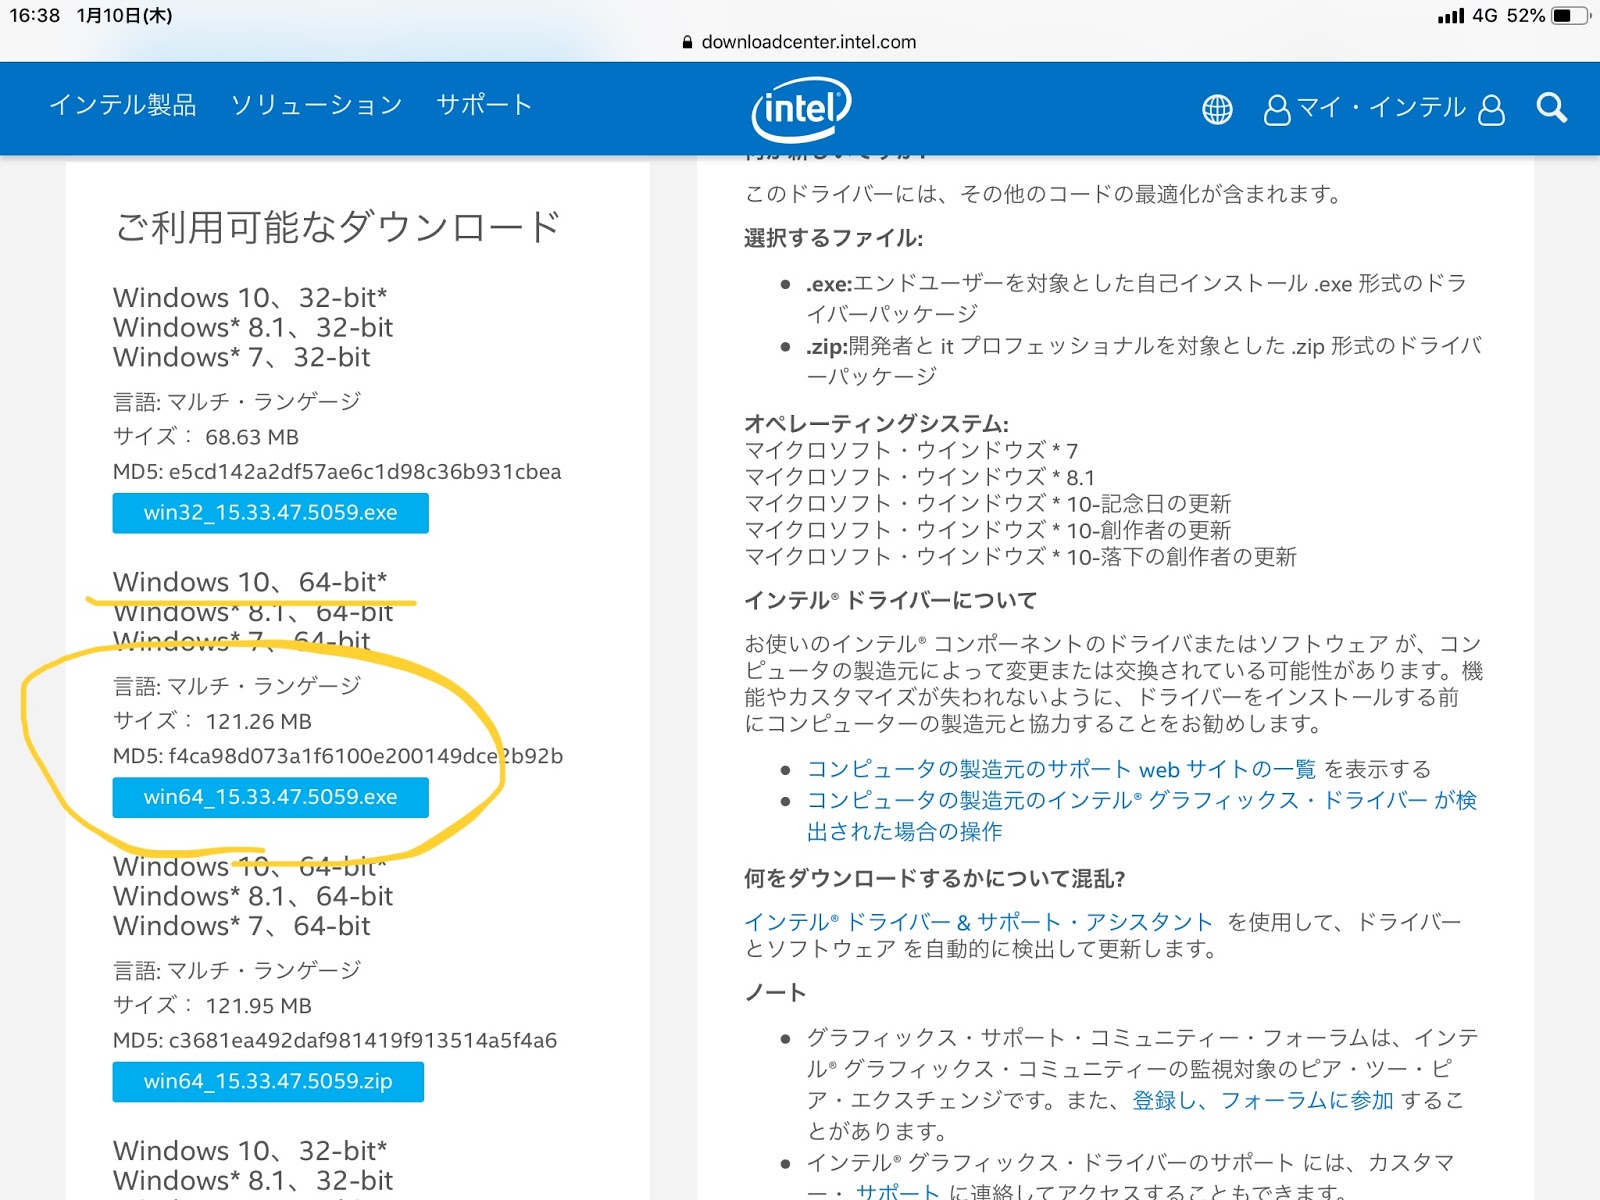Image resolution: width=1600 pixels, height=1200 pixels.
Task: Download win64_15.33.47.5059.zip
Action: pos(268,1082)
